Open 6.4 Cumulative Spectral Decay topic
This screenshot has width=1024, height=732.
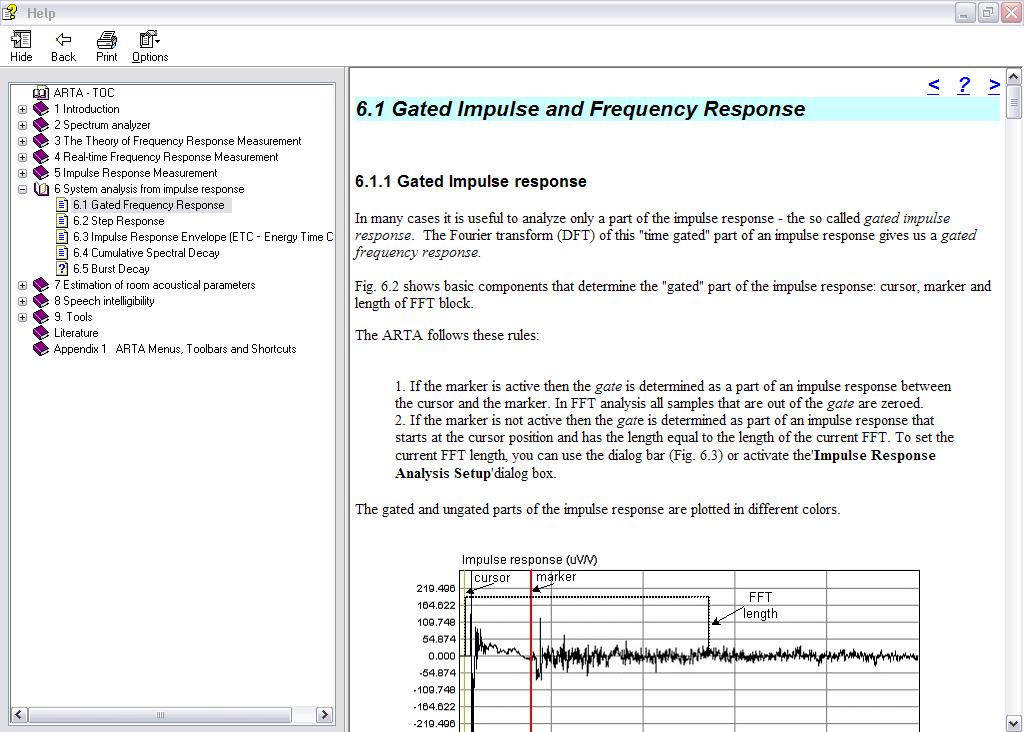pyautogui.click(x=146, y=253)
